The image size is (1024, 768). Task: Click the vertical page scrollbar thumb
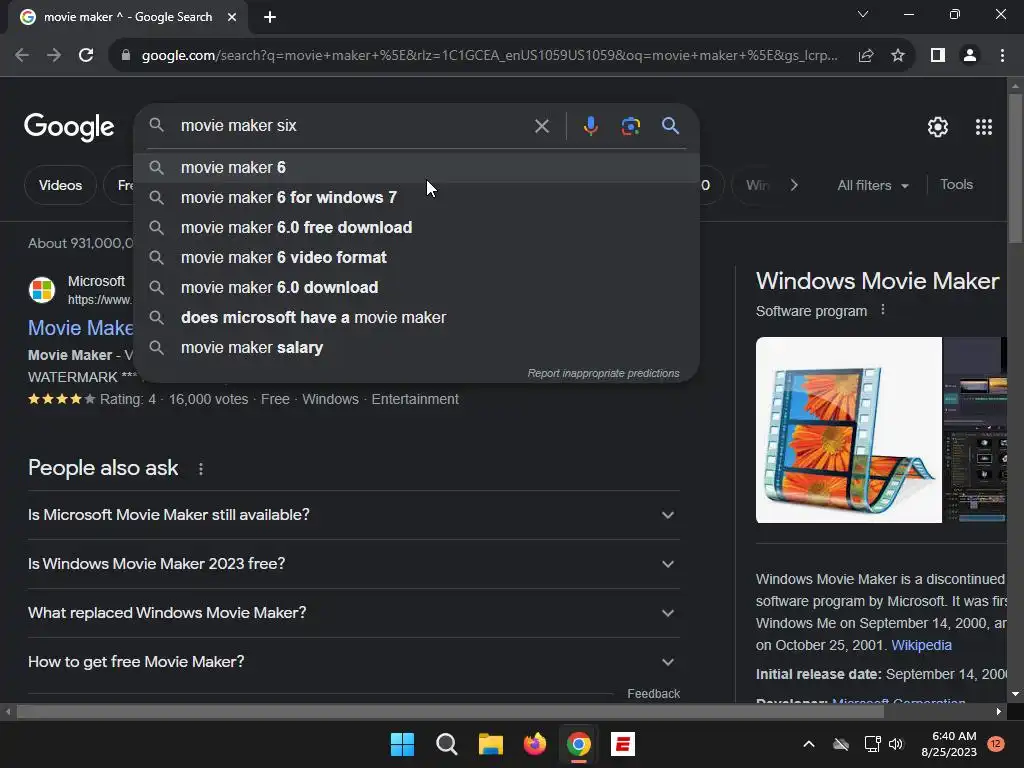1015,168
